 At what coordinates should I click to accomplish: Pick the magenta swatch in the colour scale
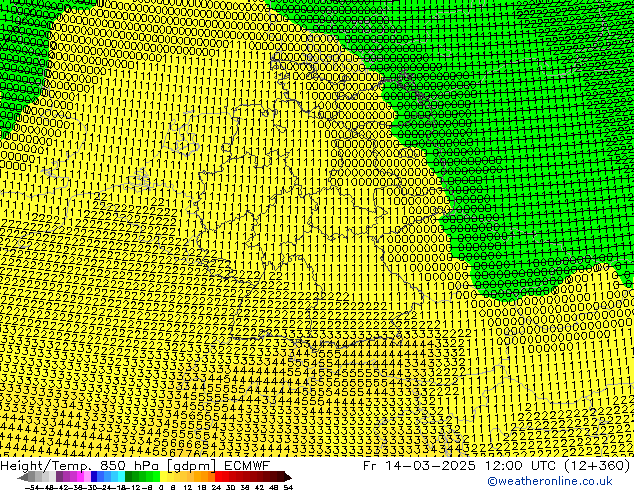(80, 476)
